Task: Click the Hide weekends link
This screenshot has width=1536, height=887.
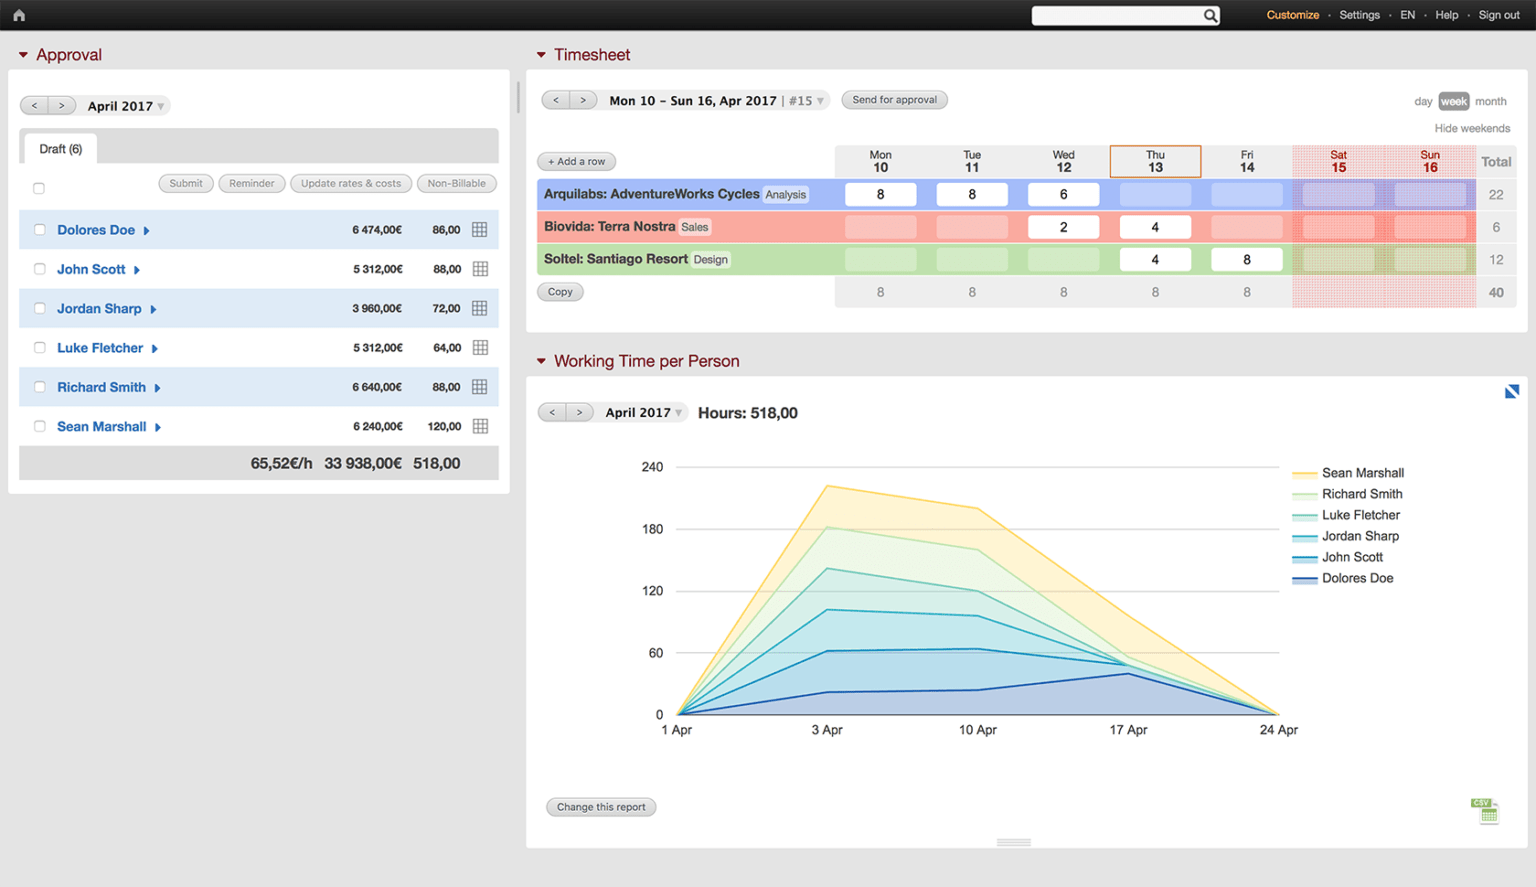Action: pos(1472,128)
